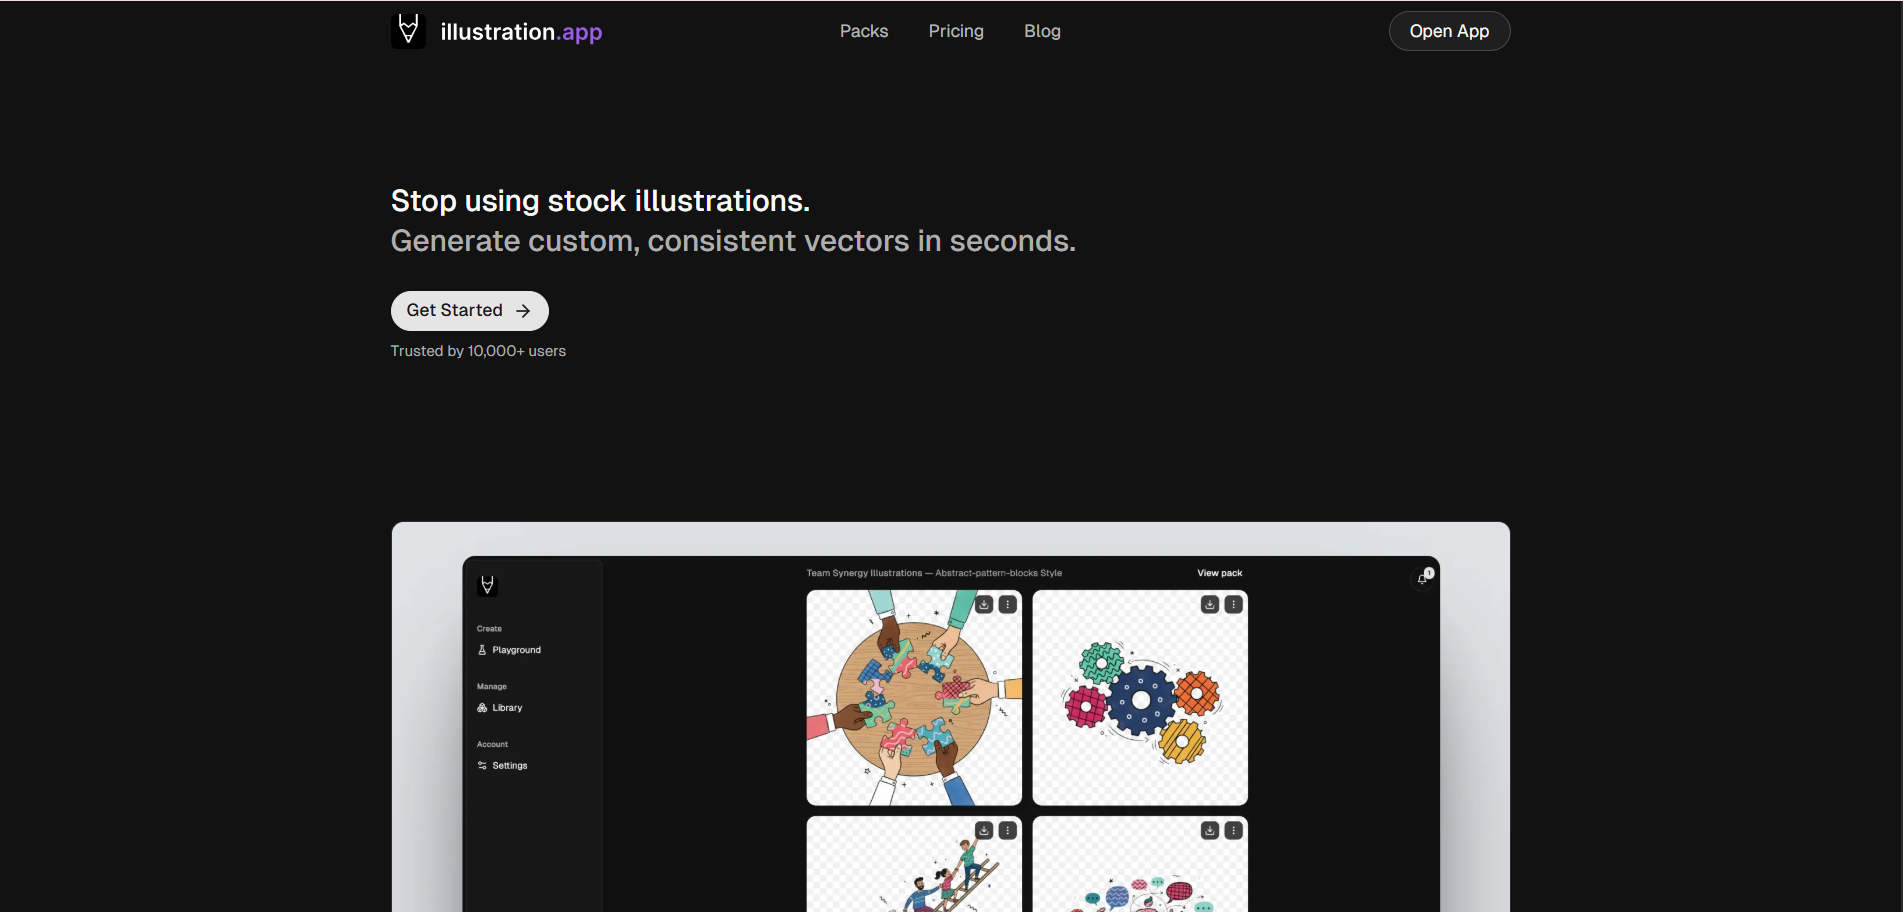Open Library in the preview sidebar
The height and width of the screenshot is (912, 1903).
point(500,708)
